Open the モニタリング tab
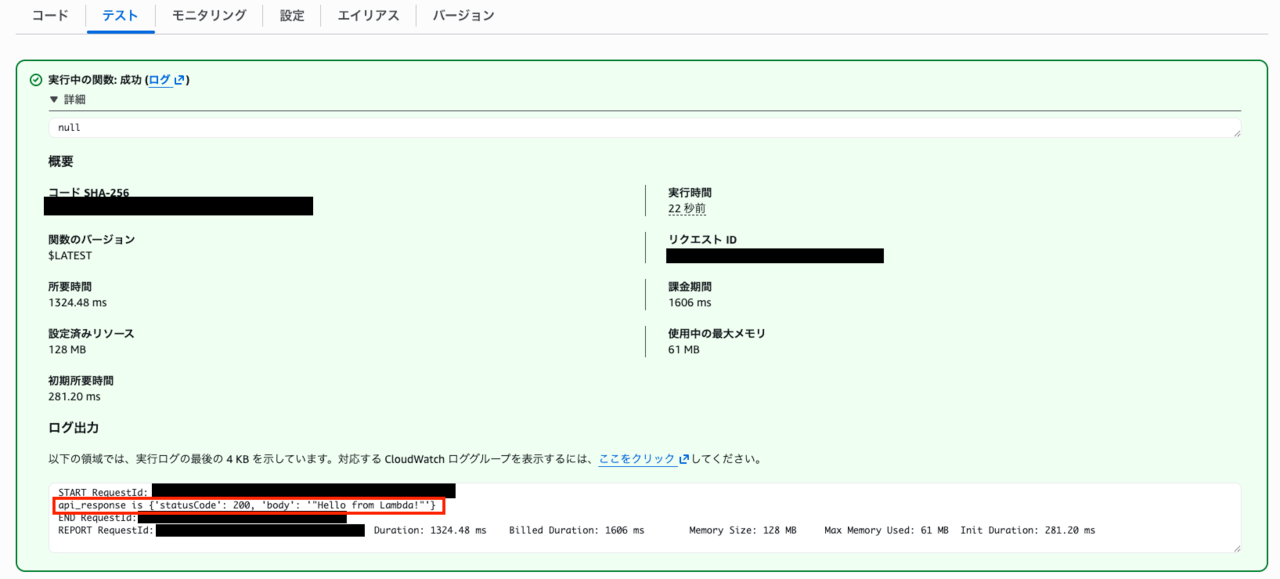 click(208, 16)
